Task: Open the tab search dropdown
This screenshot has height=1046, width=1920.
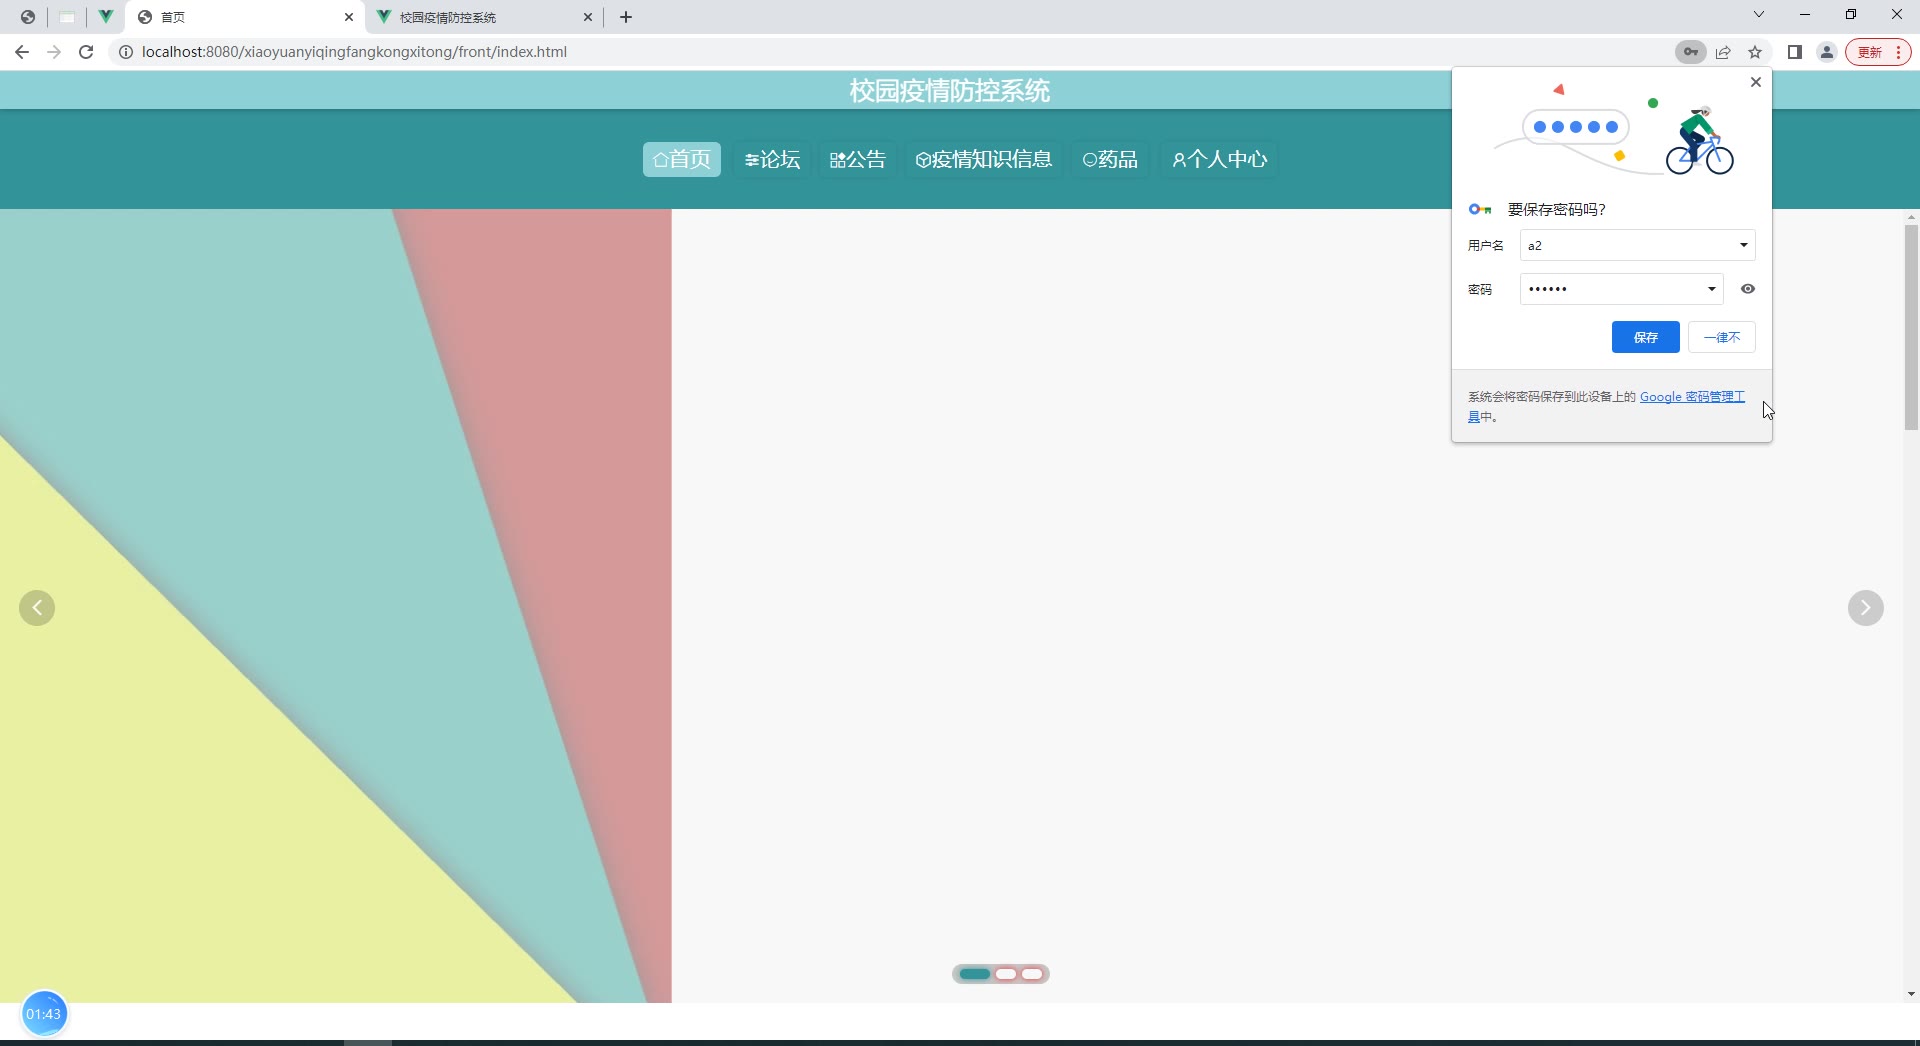Action: coord(1759,15)
